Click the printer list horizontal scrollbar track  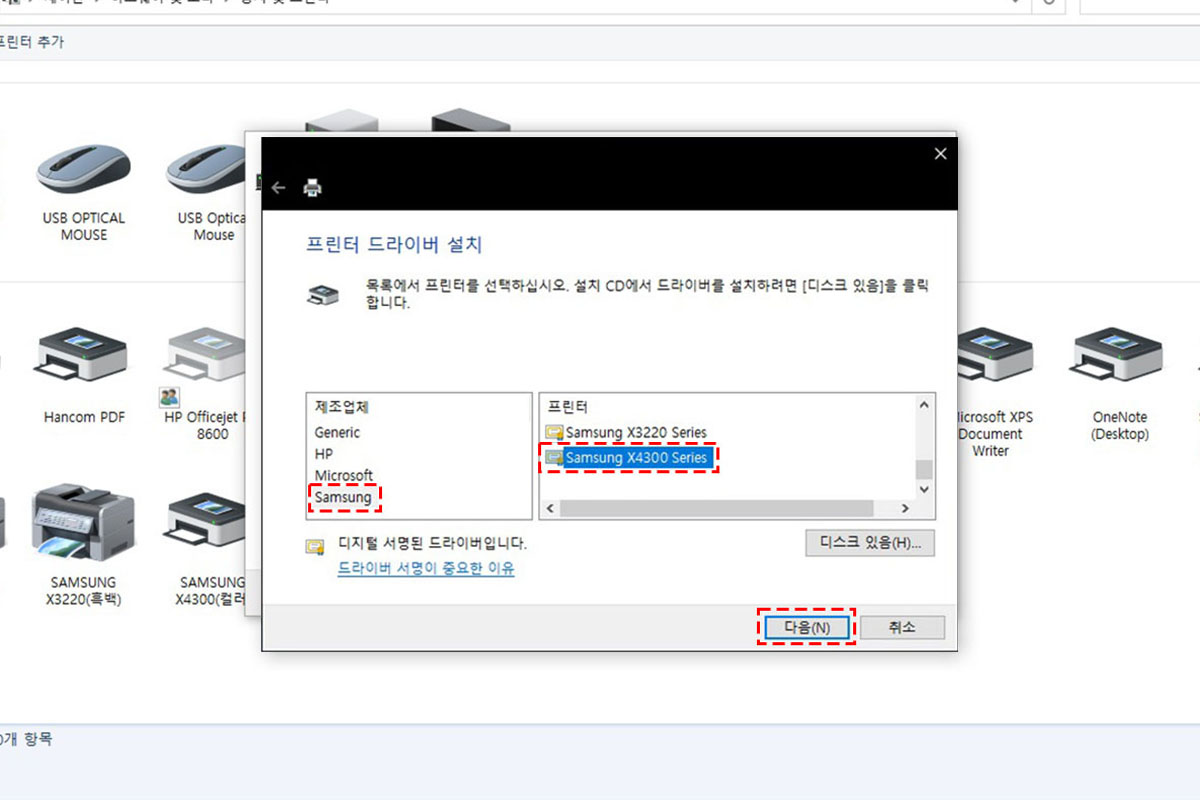(727, 509)
